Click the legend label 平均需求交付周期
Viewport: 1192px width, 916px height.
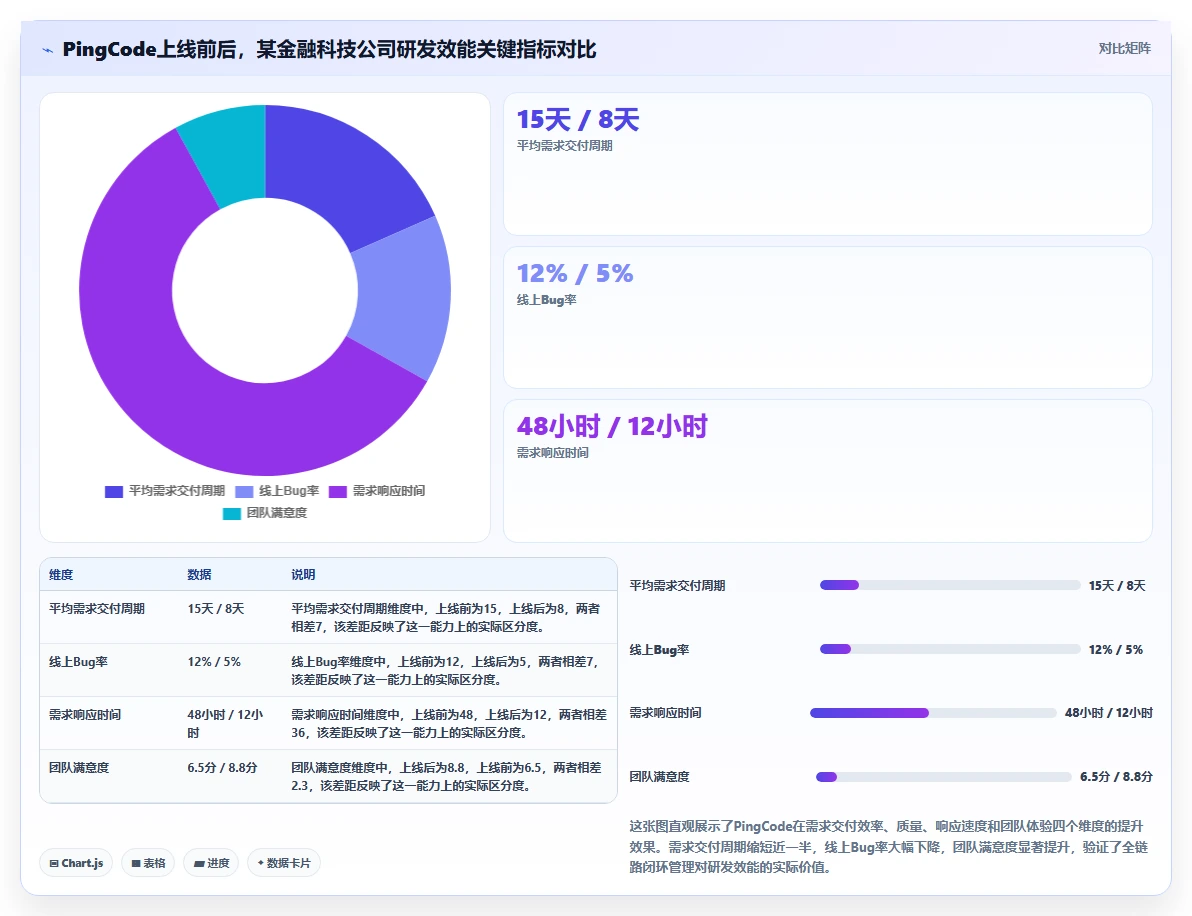(176, 491)
